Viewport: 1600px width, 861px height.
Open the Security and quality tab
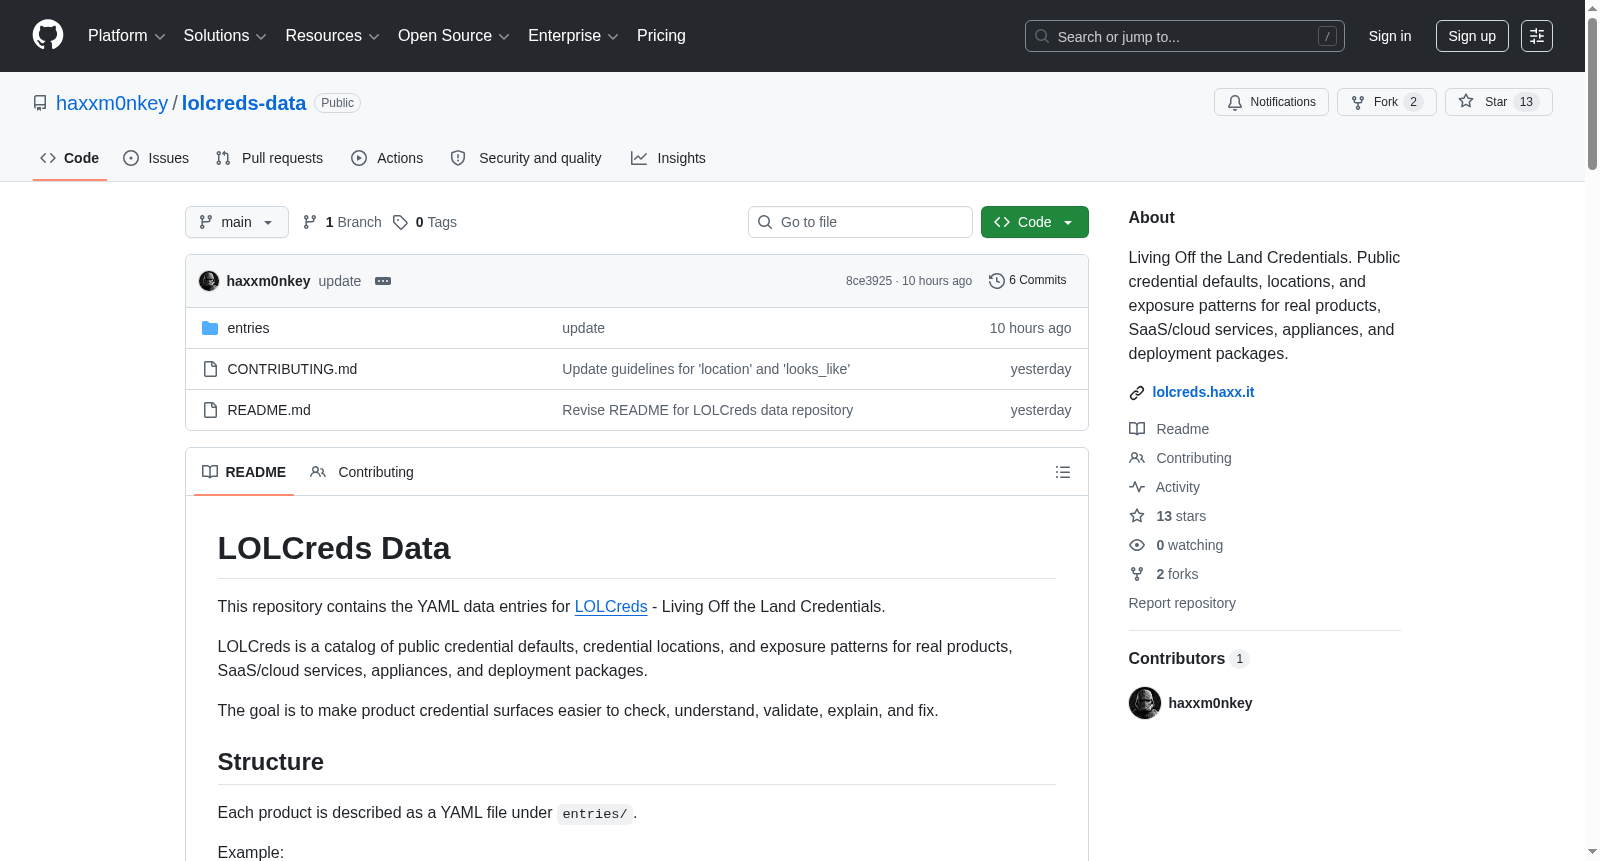coord(526,158)
